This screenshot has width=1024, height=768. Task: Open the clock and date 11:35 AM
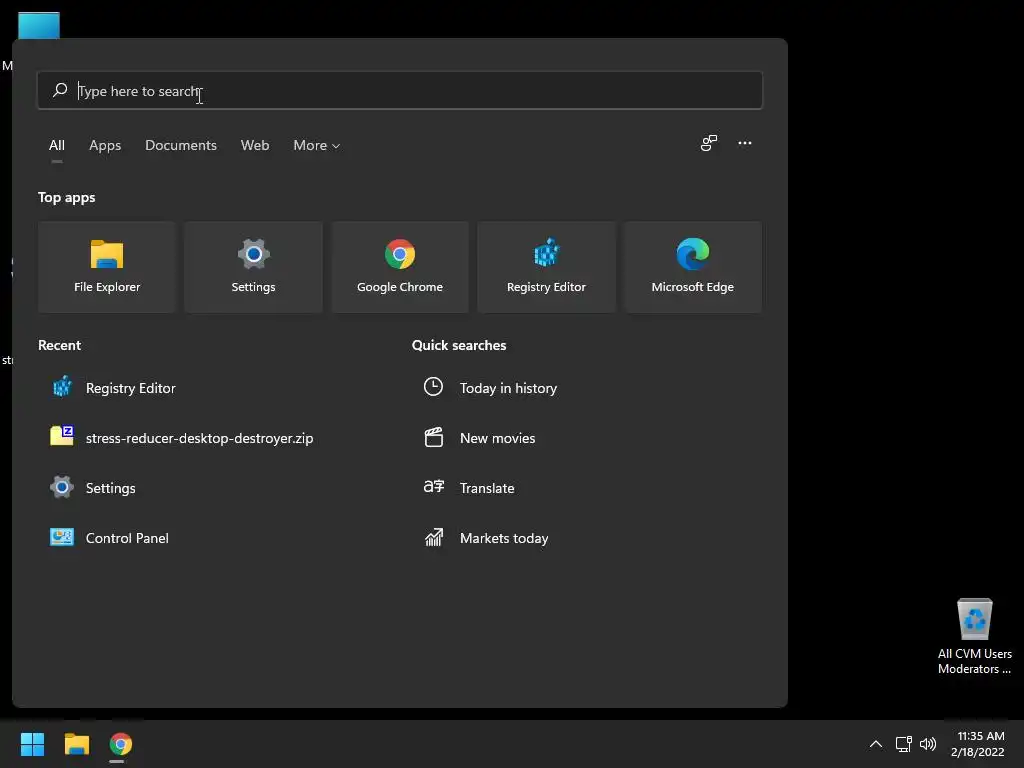(978, 744)
